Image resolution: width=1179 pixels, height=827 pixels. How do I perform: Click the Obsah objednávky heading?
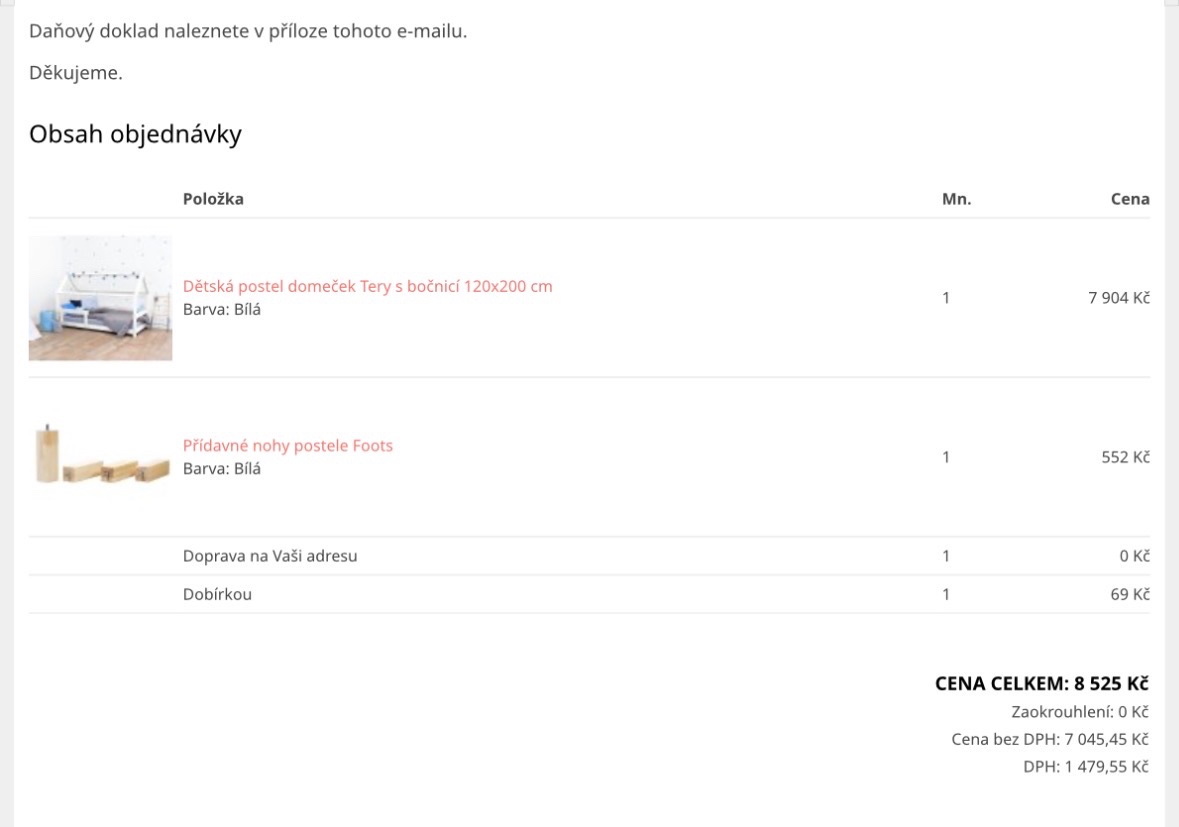point(135,135)
